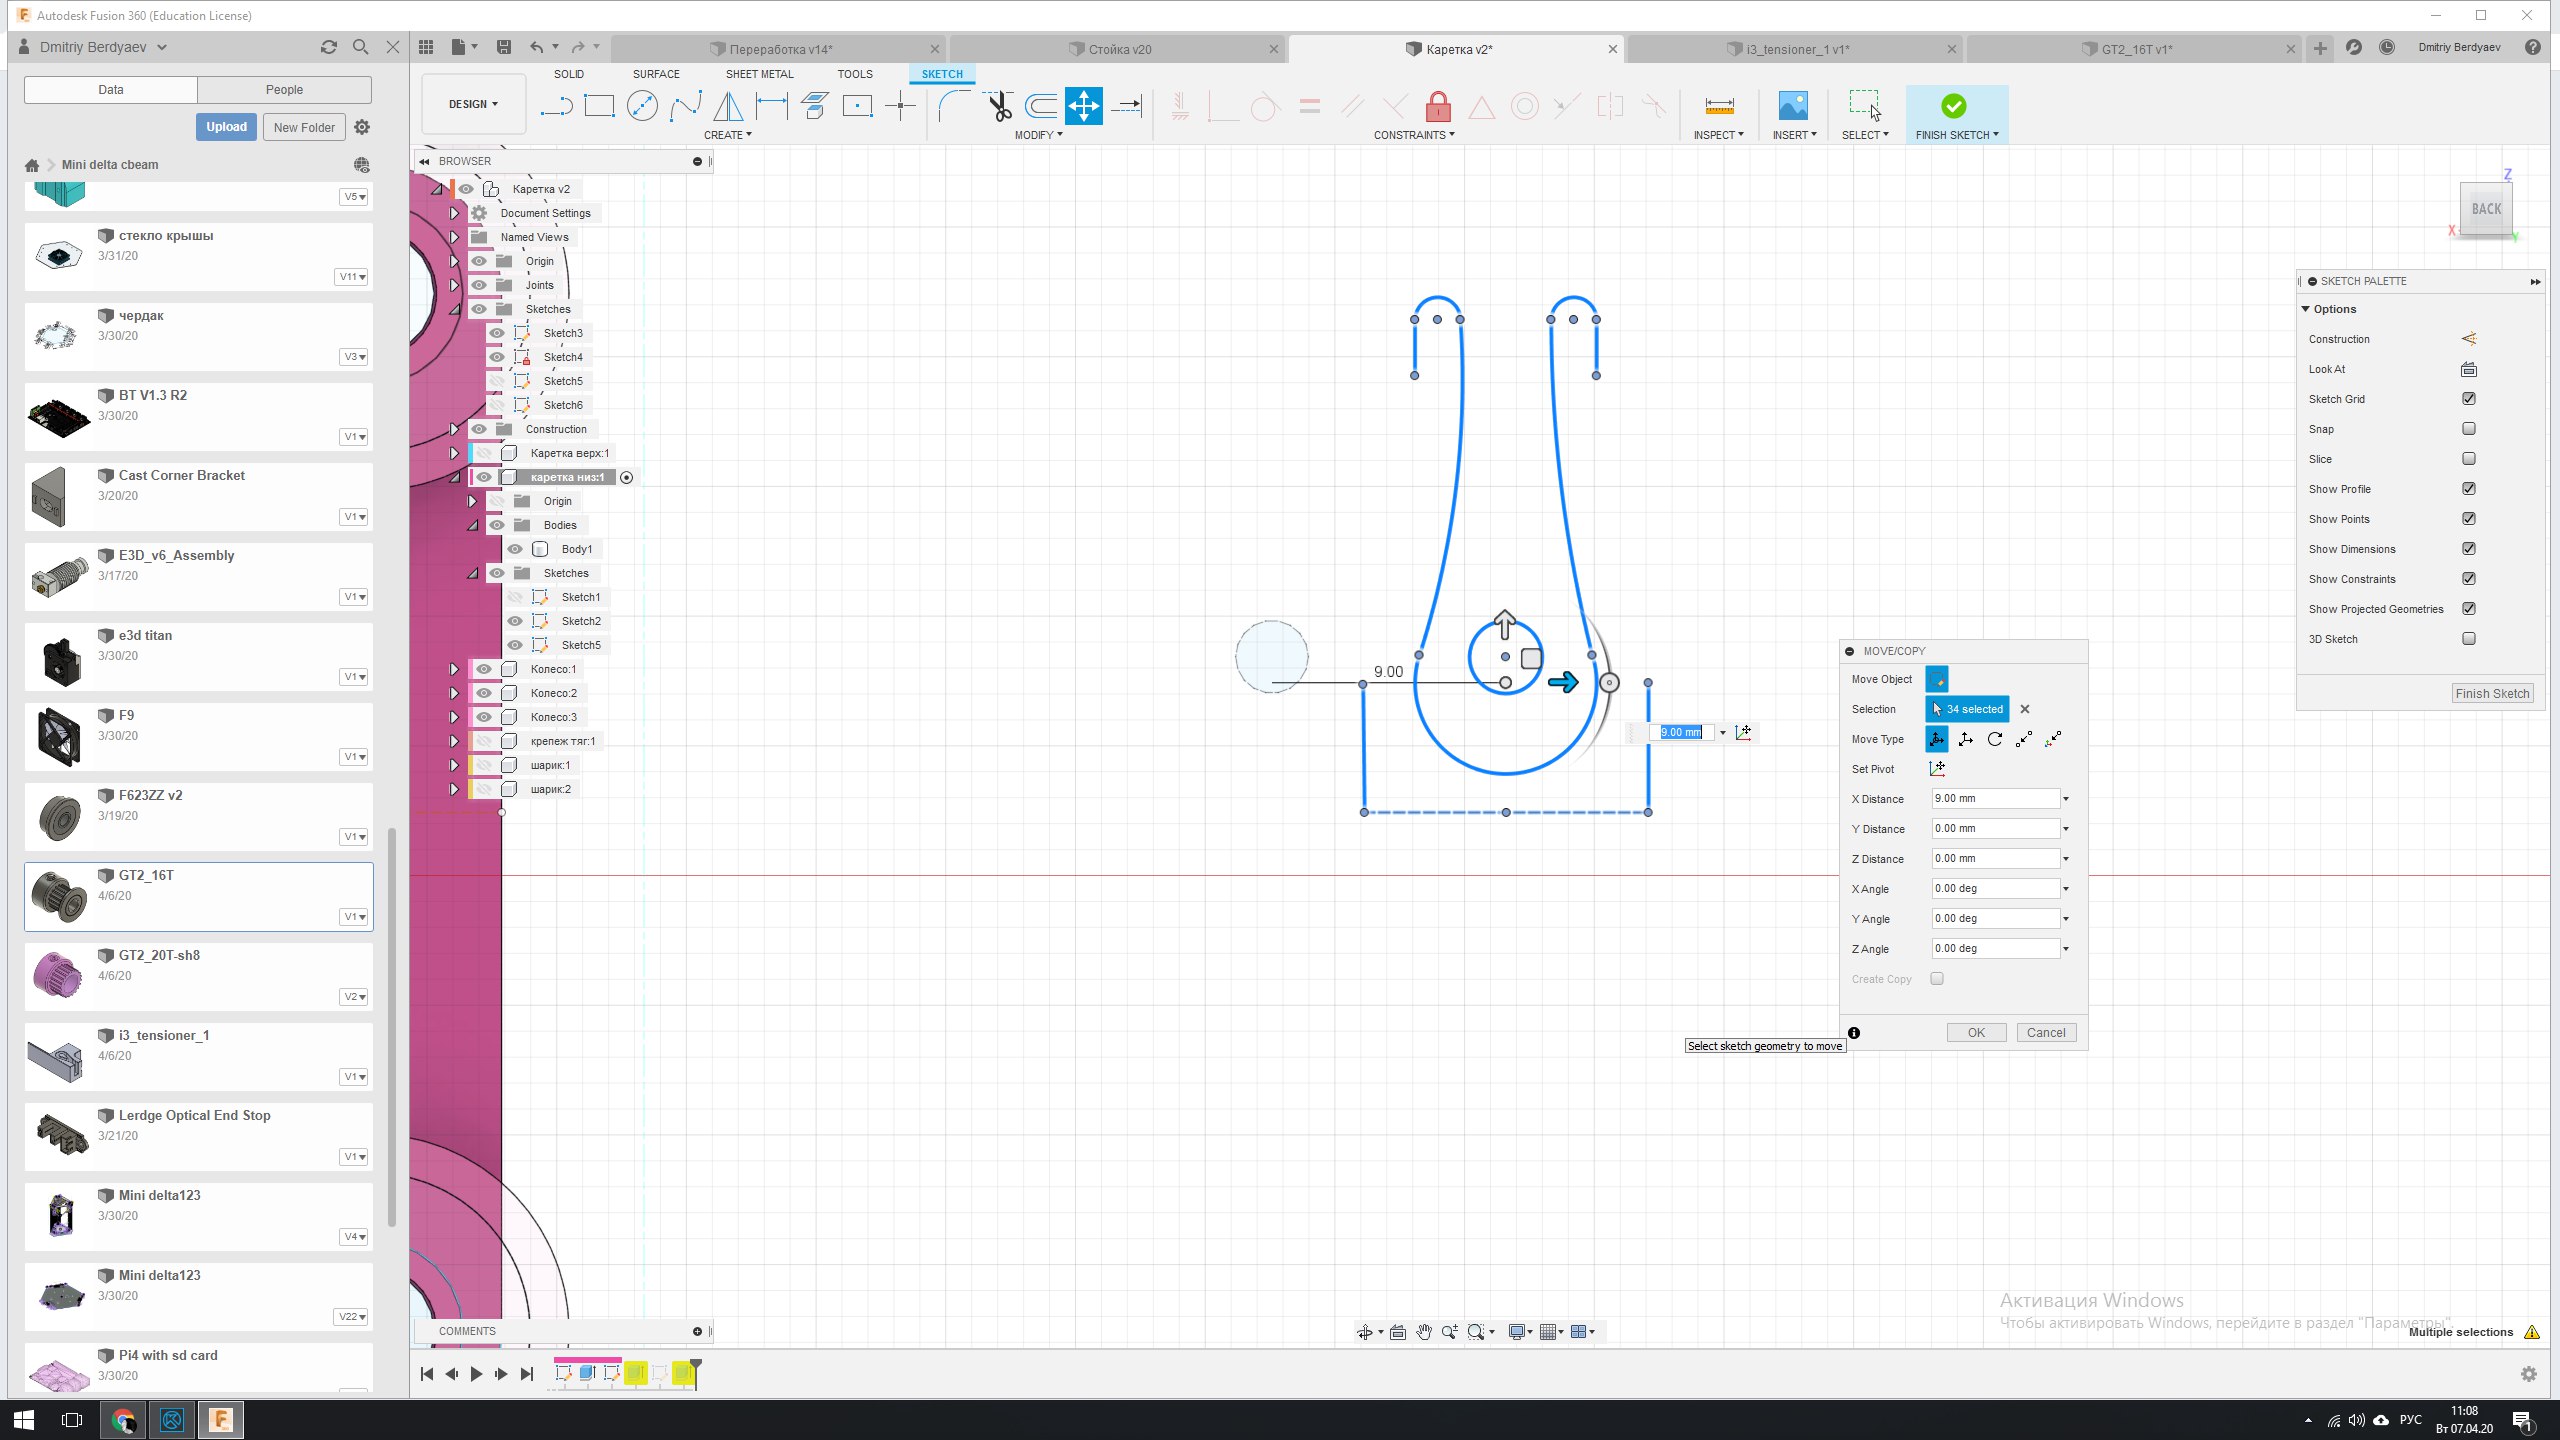Click Cancel in Move/Copy dialog
Image resolution: width=2560 pixels, height=1440 pixels.
click(x=2046, y=1033)
